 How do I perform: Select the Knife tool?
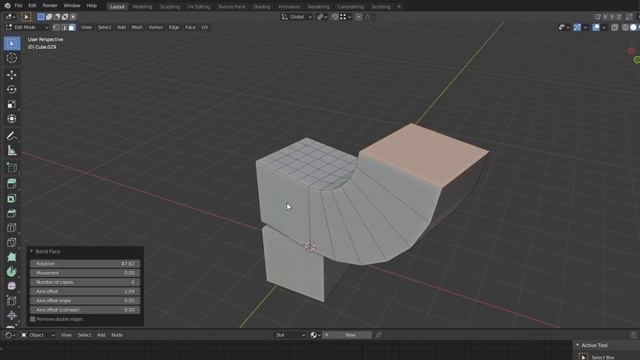(12, 242)
